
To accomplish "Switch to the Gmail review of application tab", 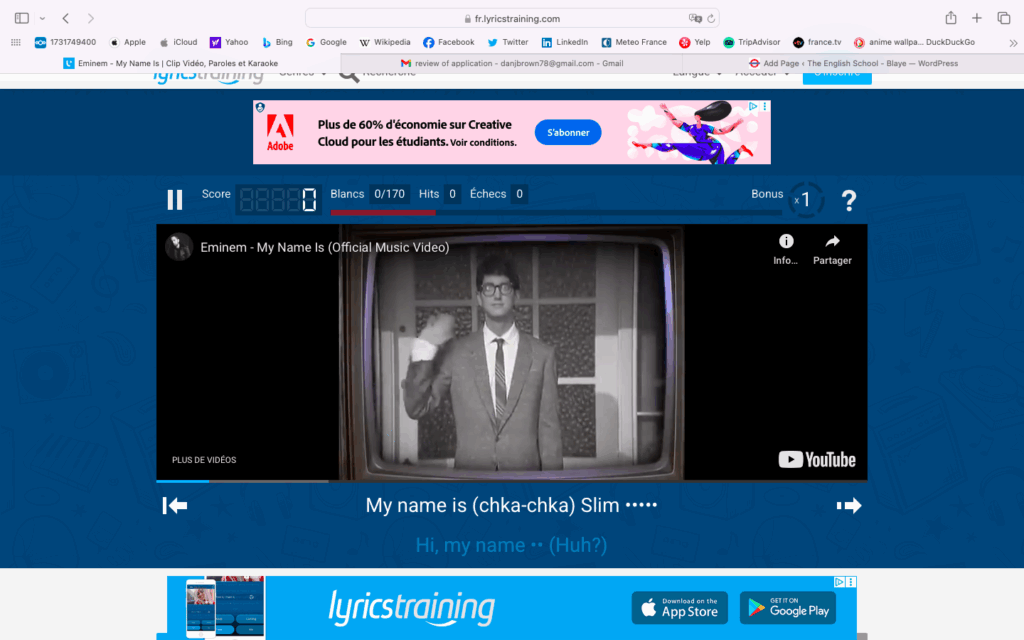I will pyautogui.click(x=512, y=63).
